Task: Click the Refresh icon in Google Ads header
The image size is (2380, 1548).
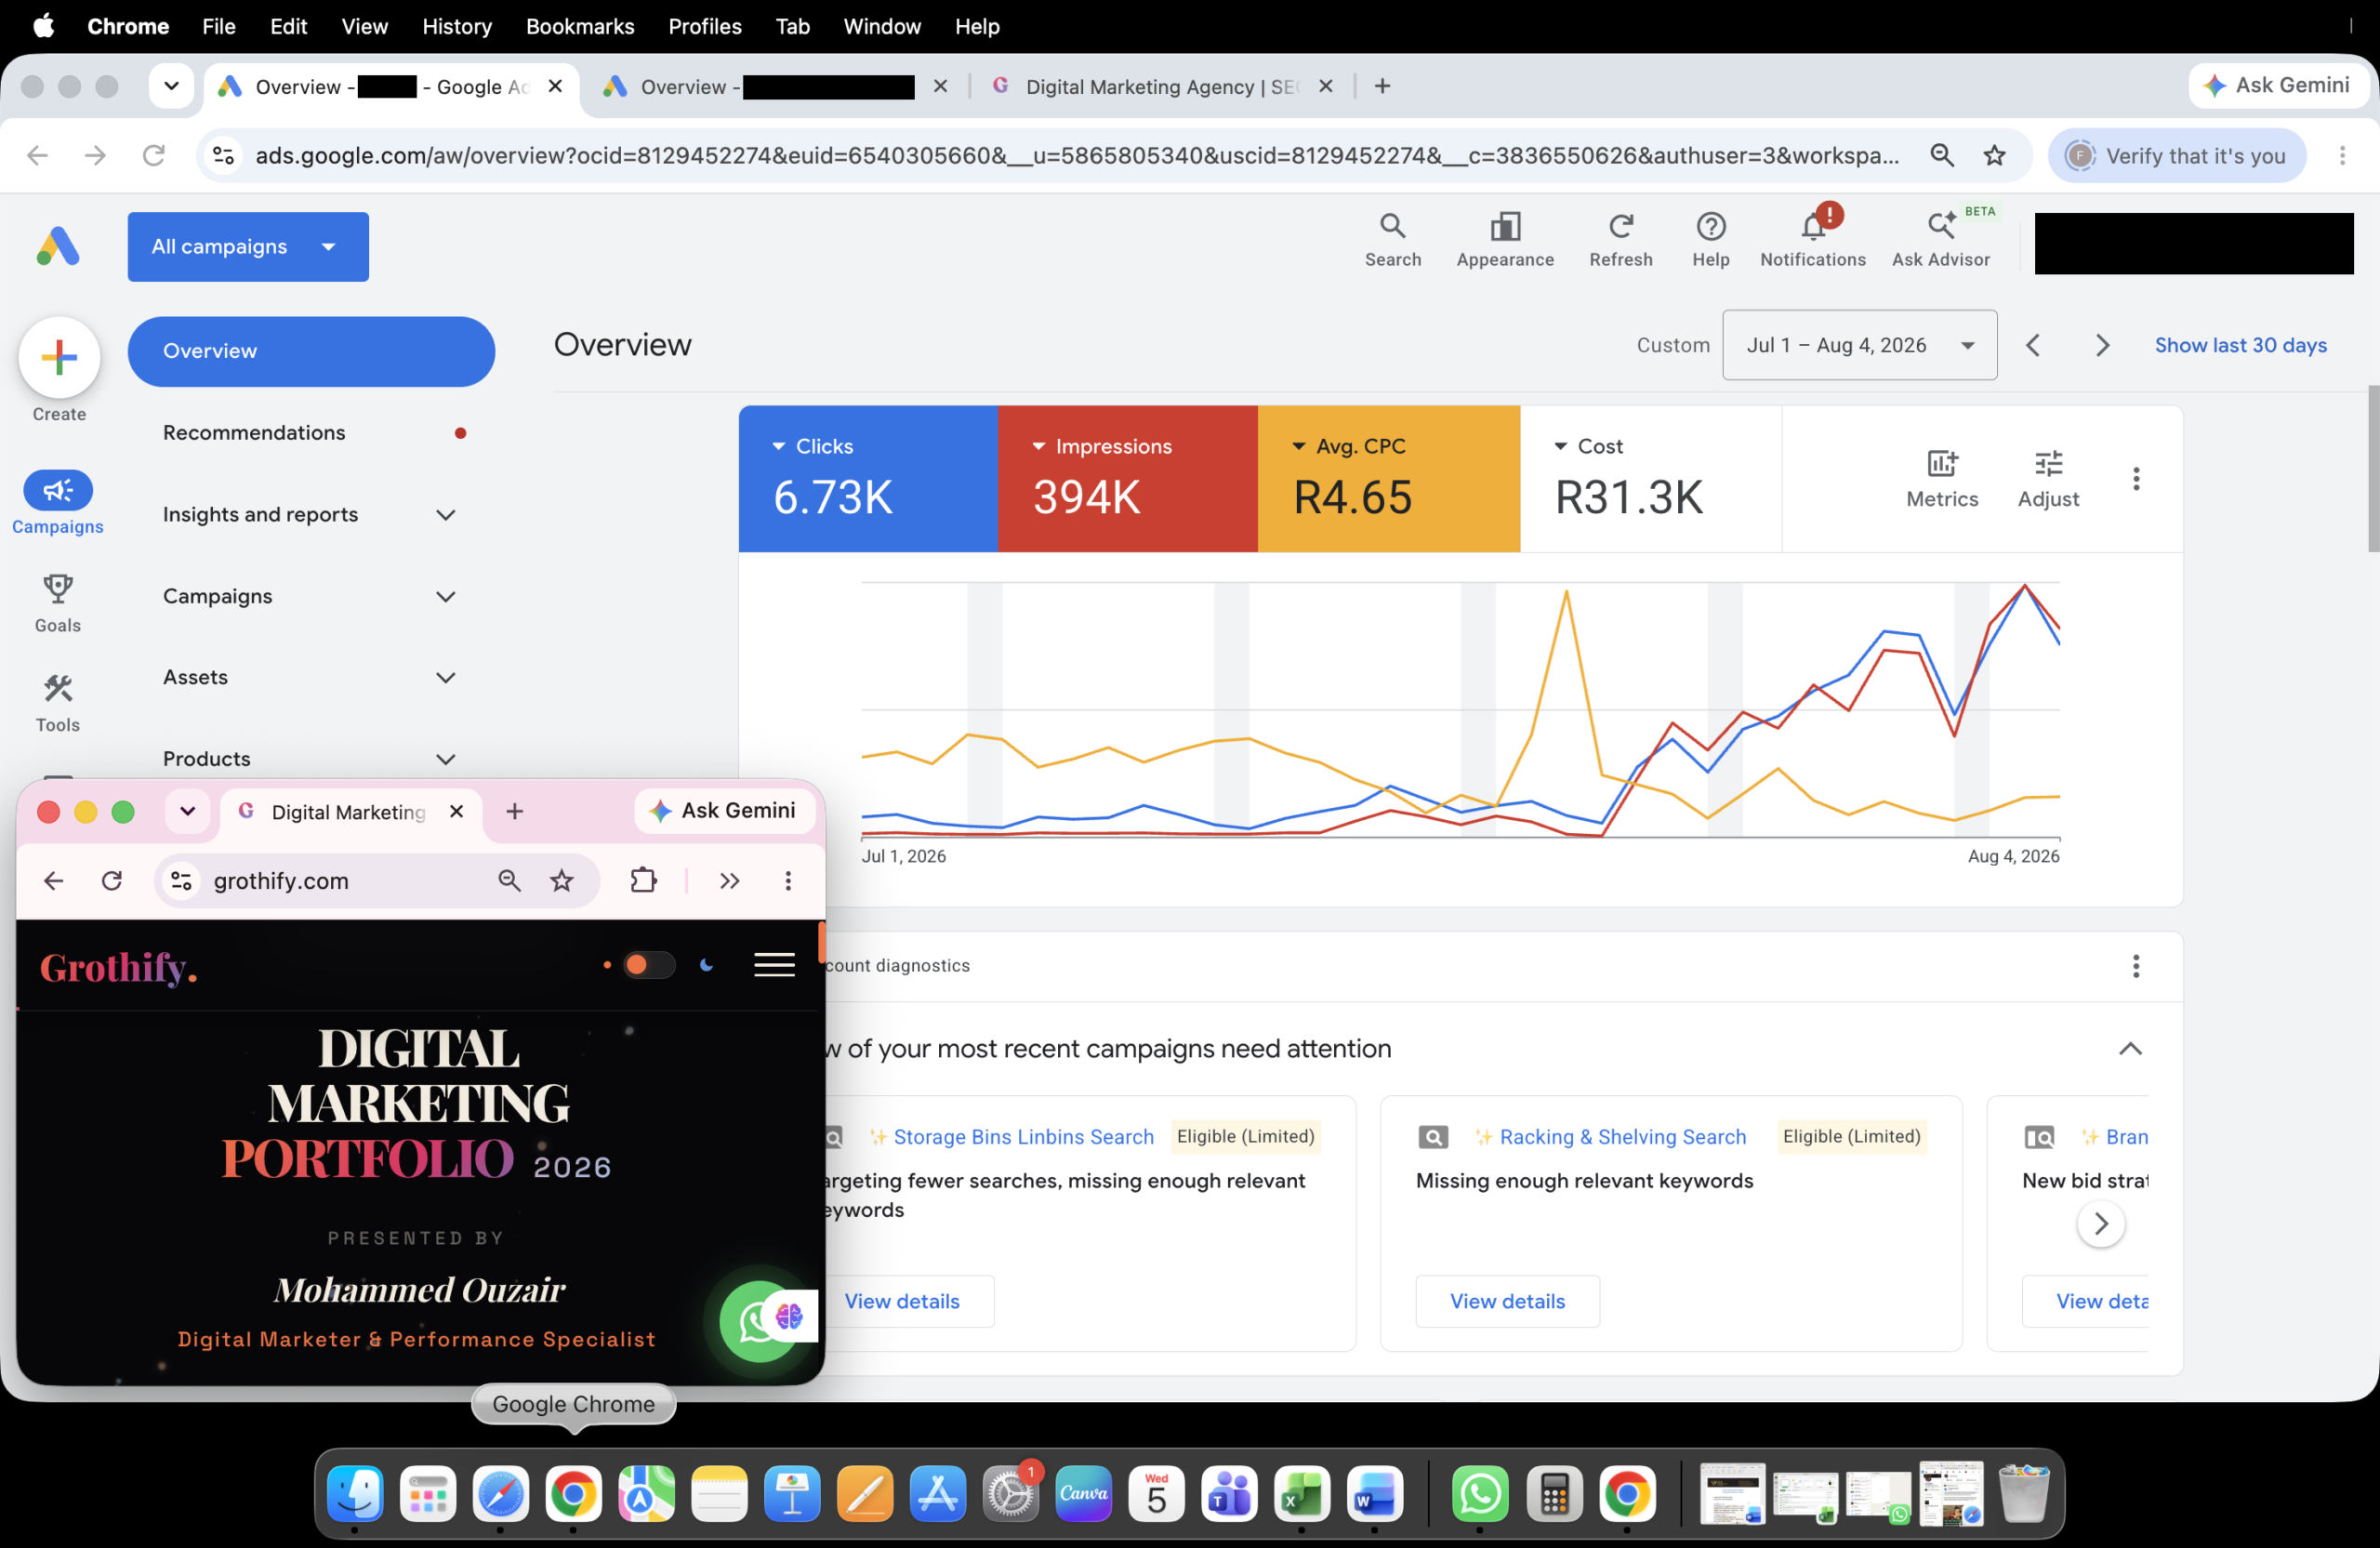Action: (1620, 240)
